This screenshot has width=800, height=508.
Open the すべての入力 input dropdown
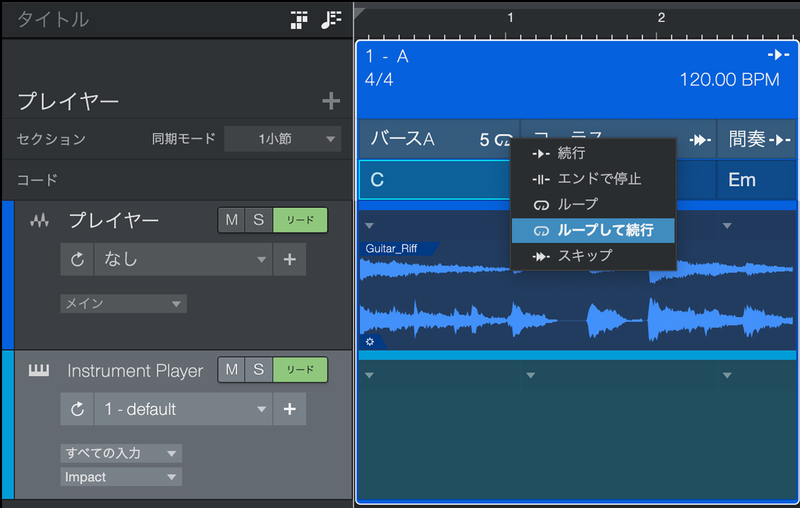121,453
